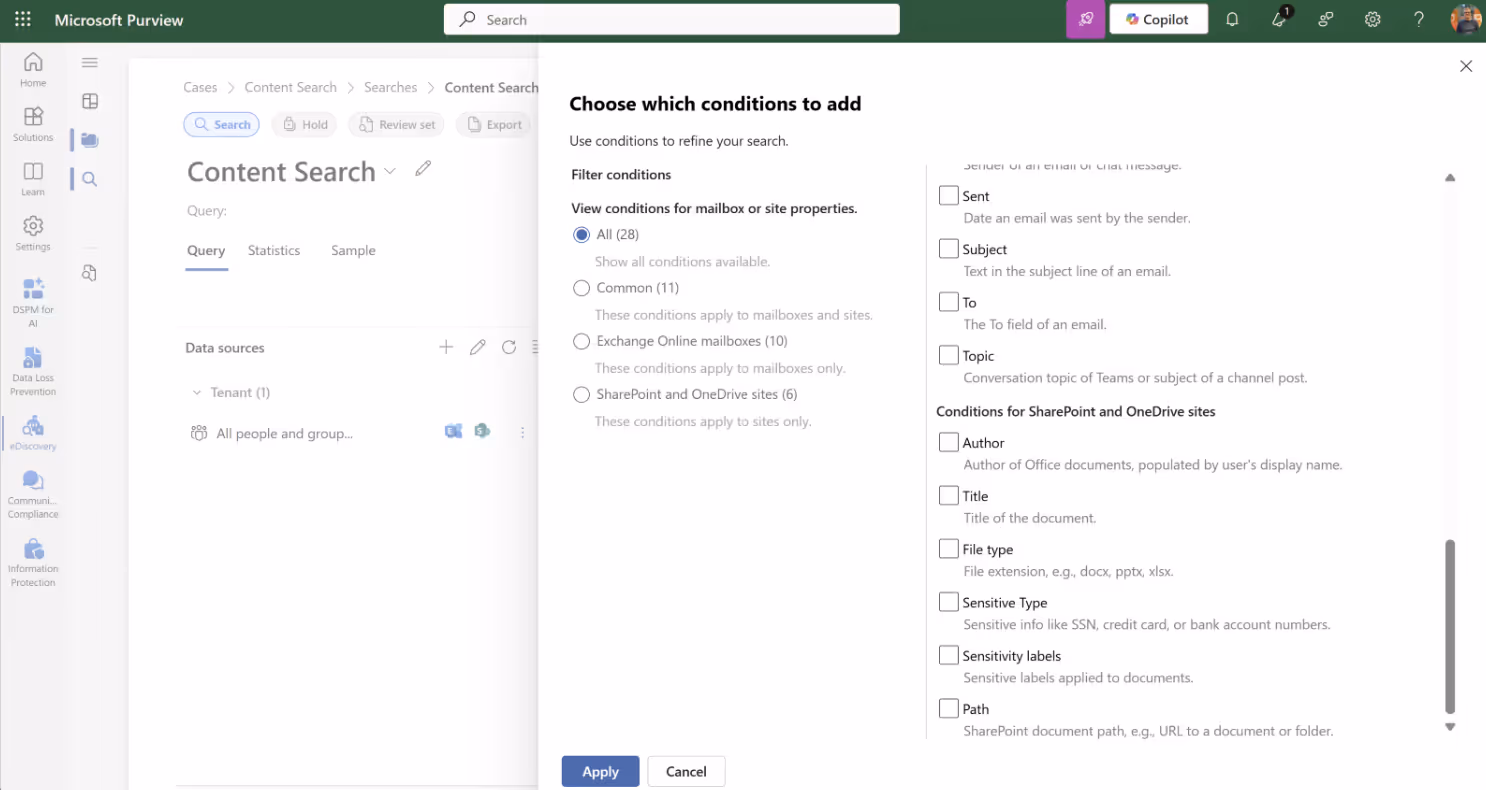Click the pencil icon beside Content Search title
The height and width of the screenshot is (790, 1486).
pyautogui.click(x=423, y=168)
